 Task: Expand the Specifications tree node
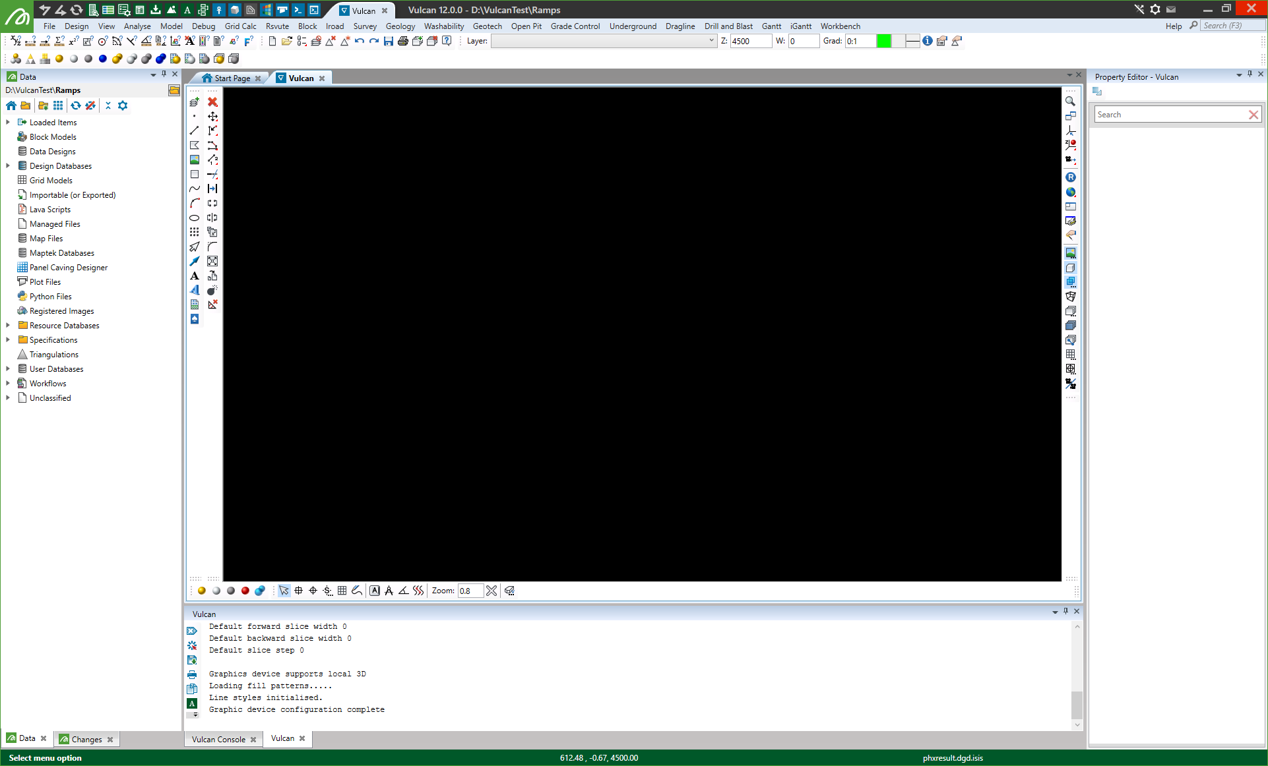[8, 340]
